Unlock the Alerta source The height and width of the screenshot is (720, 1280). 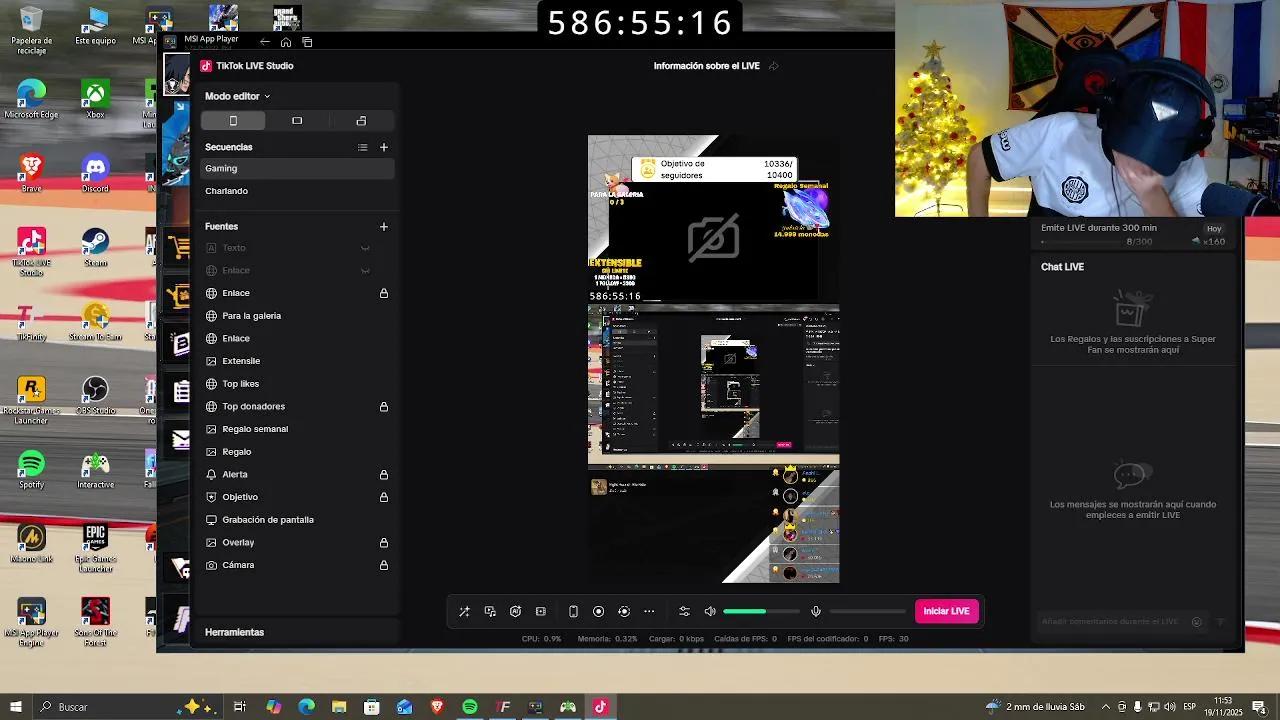click(383, 475)
